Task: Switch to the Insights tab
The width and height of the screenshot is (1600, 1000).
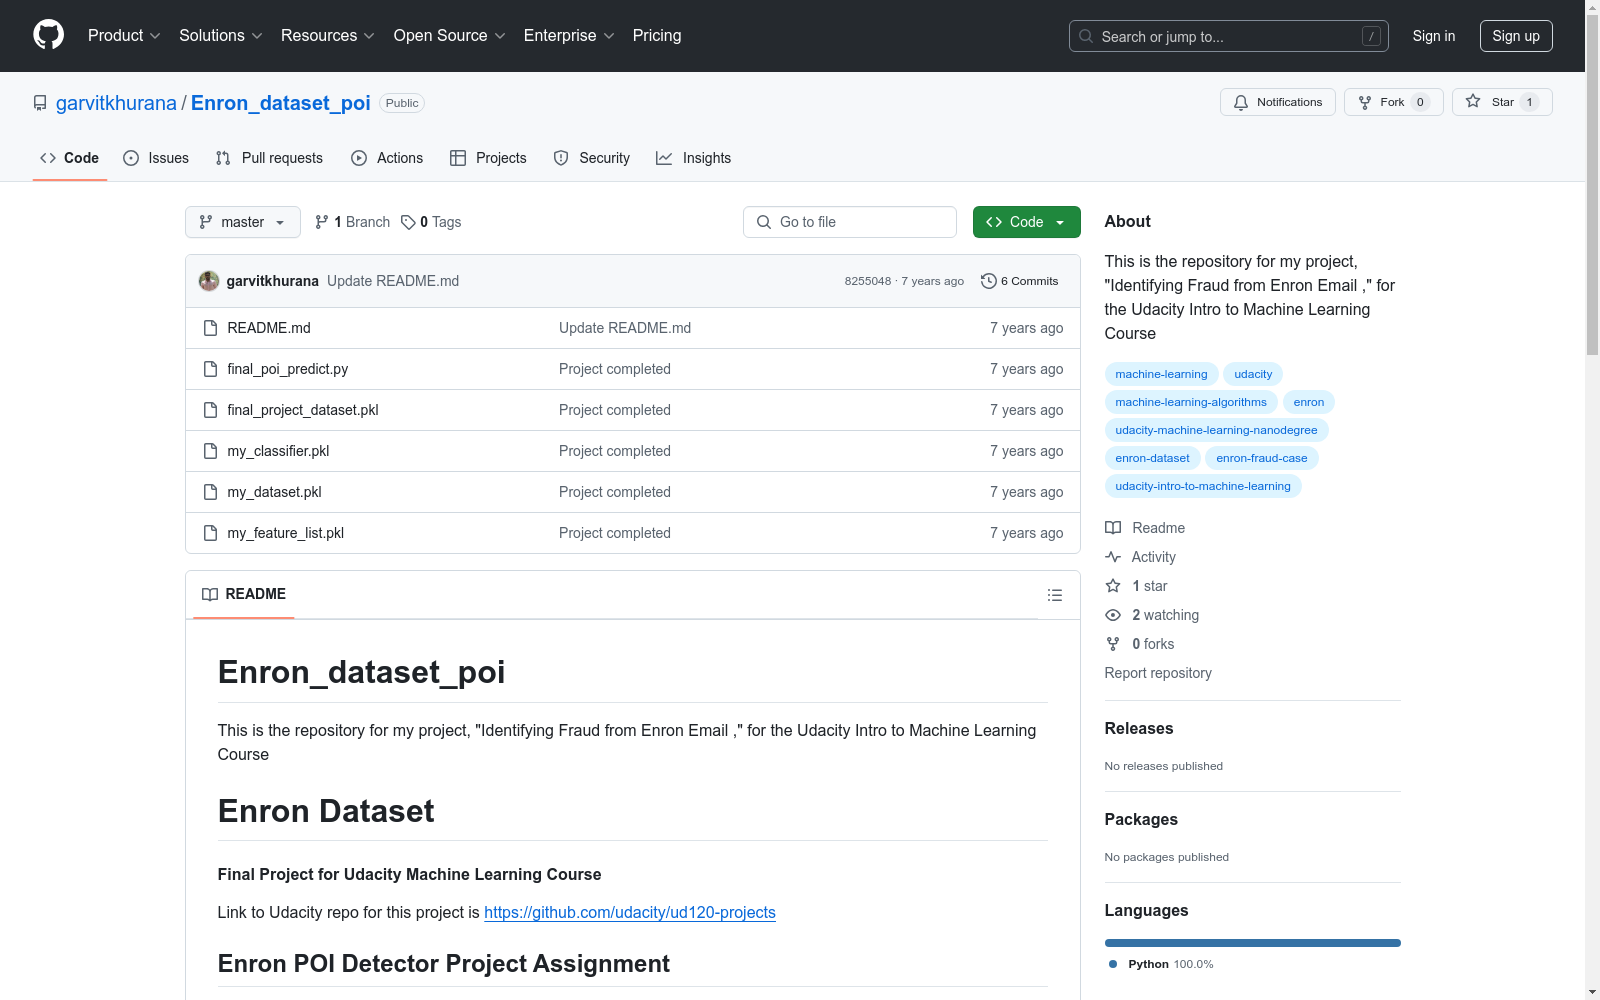Action: point(694,158)
